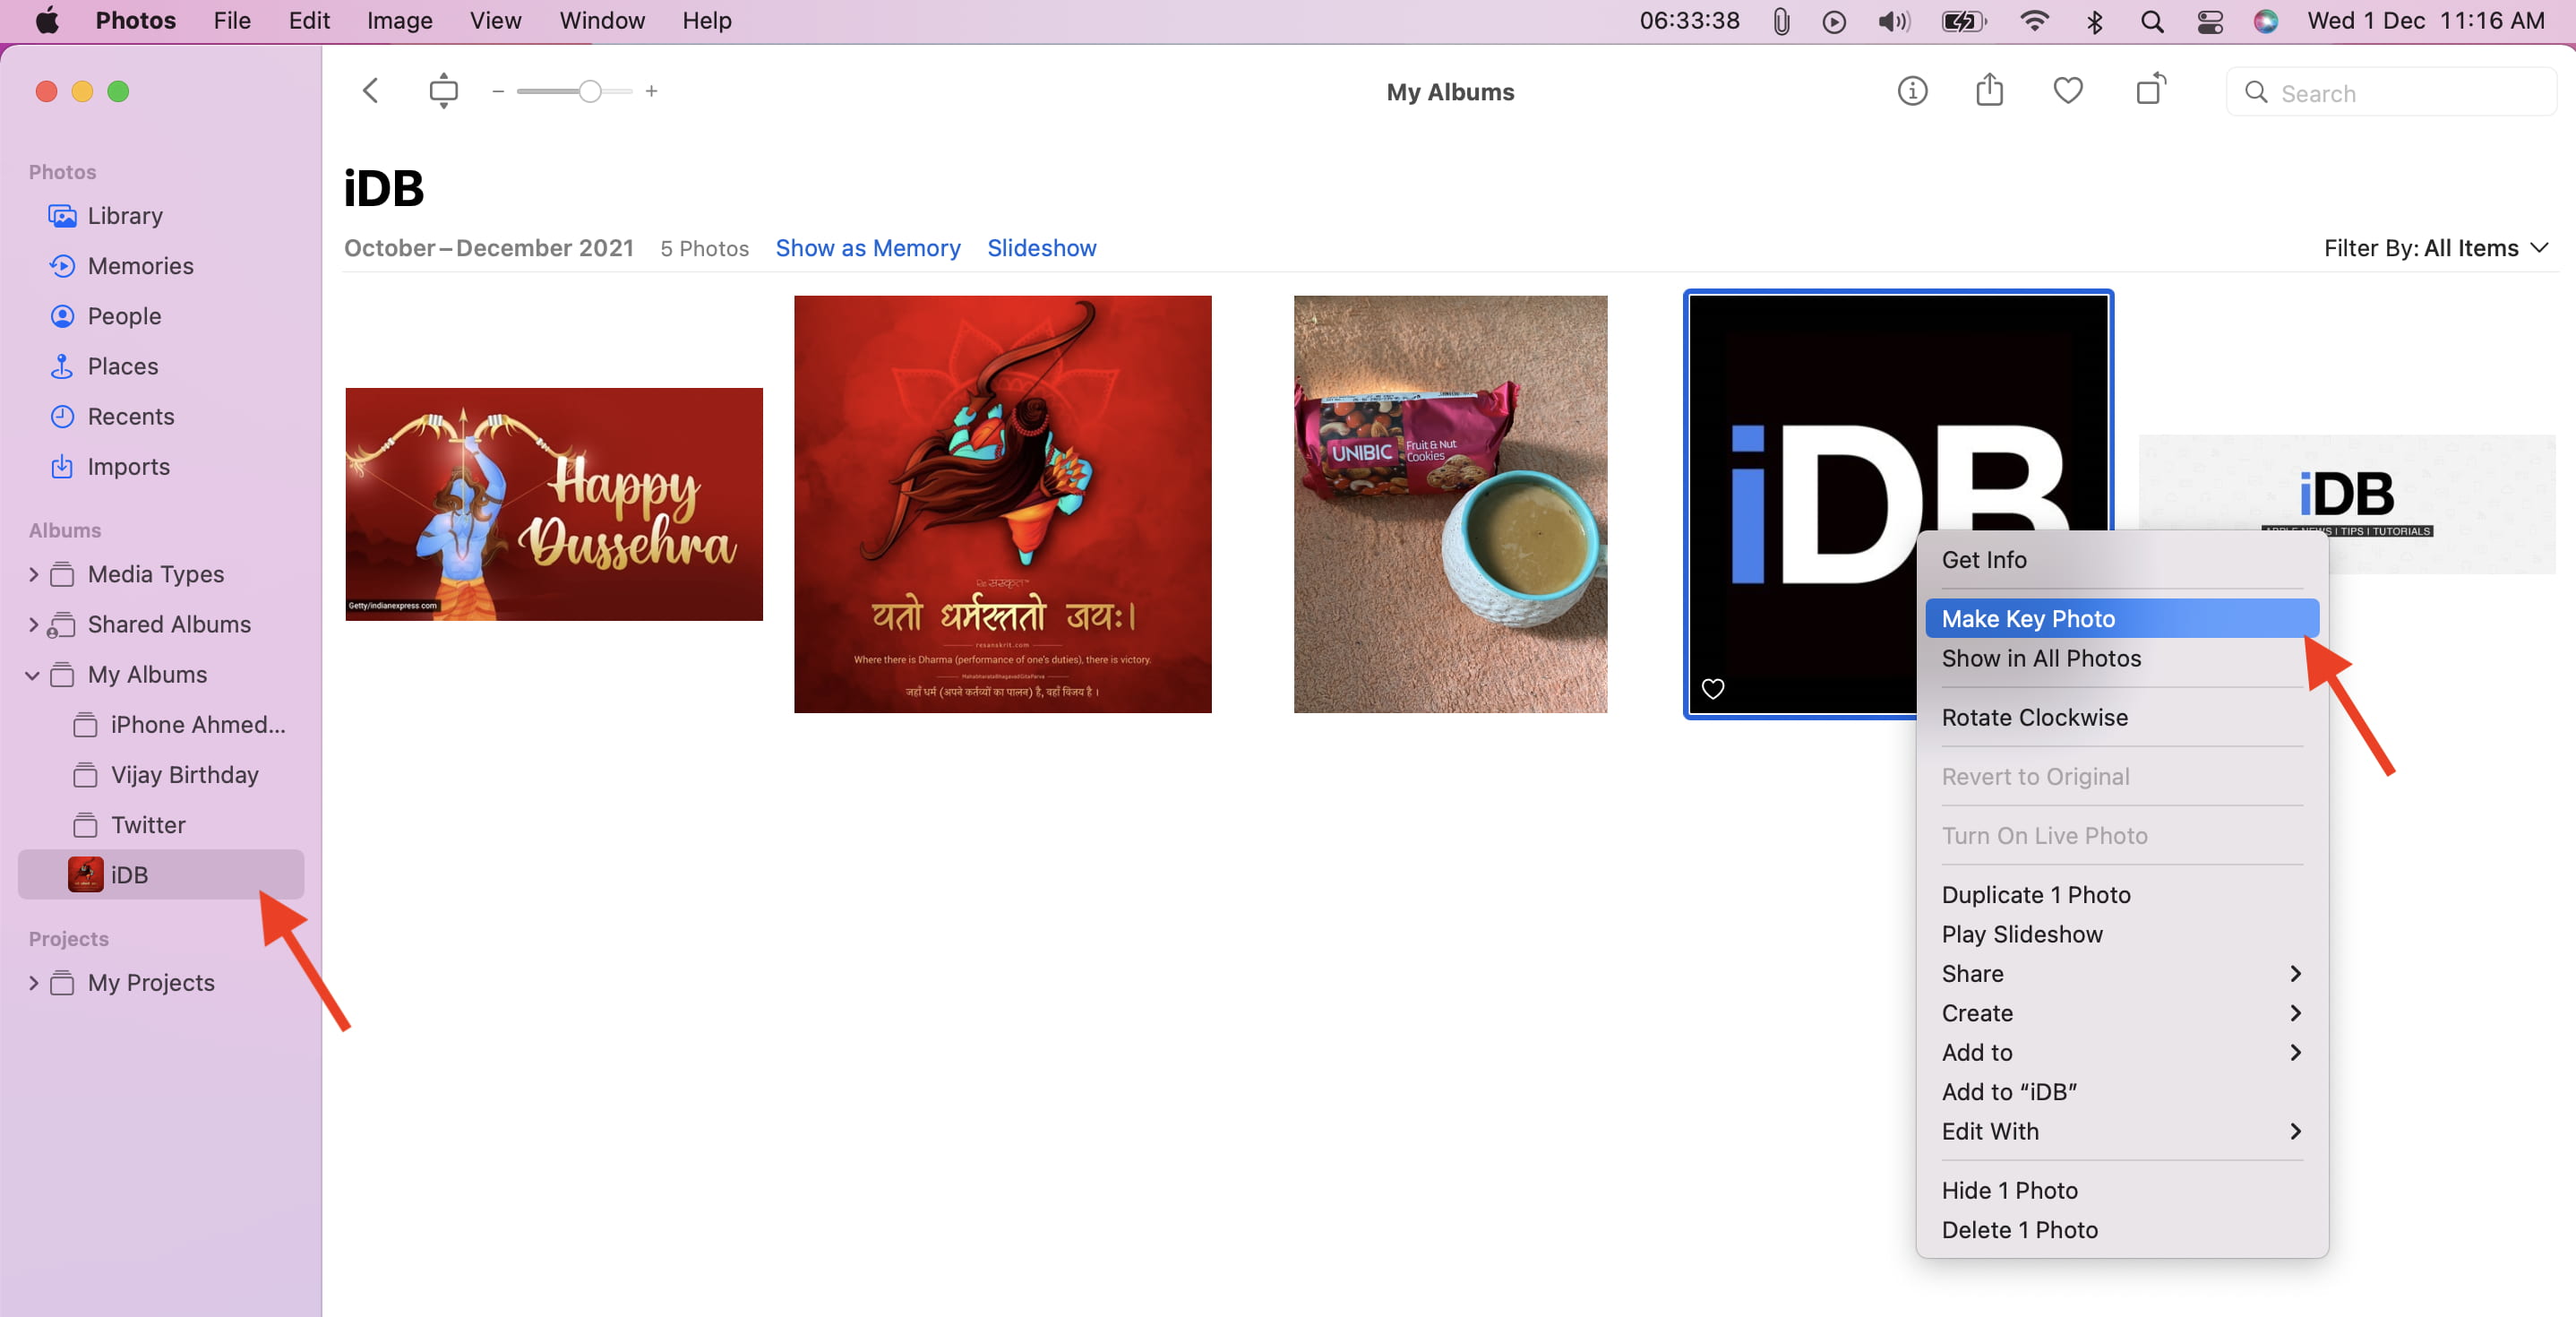Click Show as Memory link
The height and width of the screenshot is (1317, 2576).
point(867,248)
